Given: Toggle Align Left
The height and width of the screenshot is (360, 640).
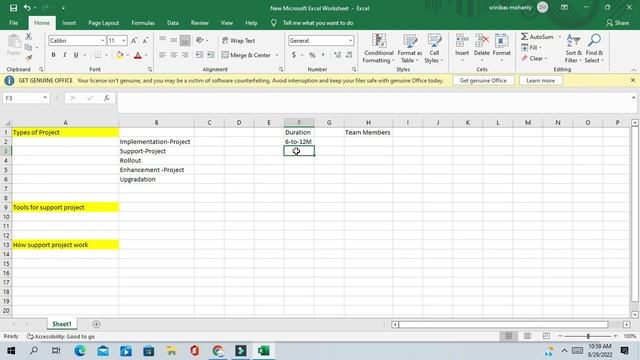Looking at the screenshot, I should pyautogui.click(x=162, y=55).
